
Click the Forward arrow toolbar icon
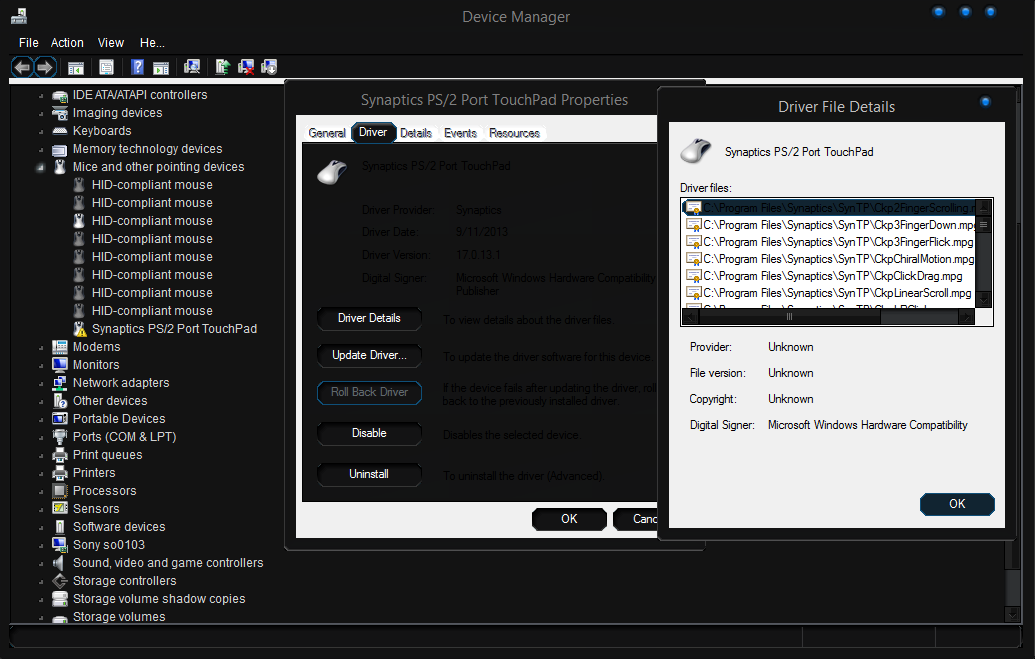[x=45, y=67]
